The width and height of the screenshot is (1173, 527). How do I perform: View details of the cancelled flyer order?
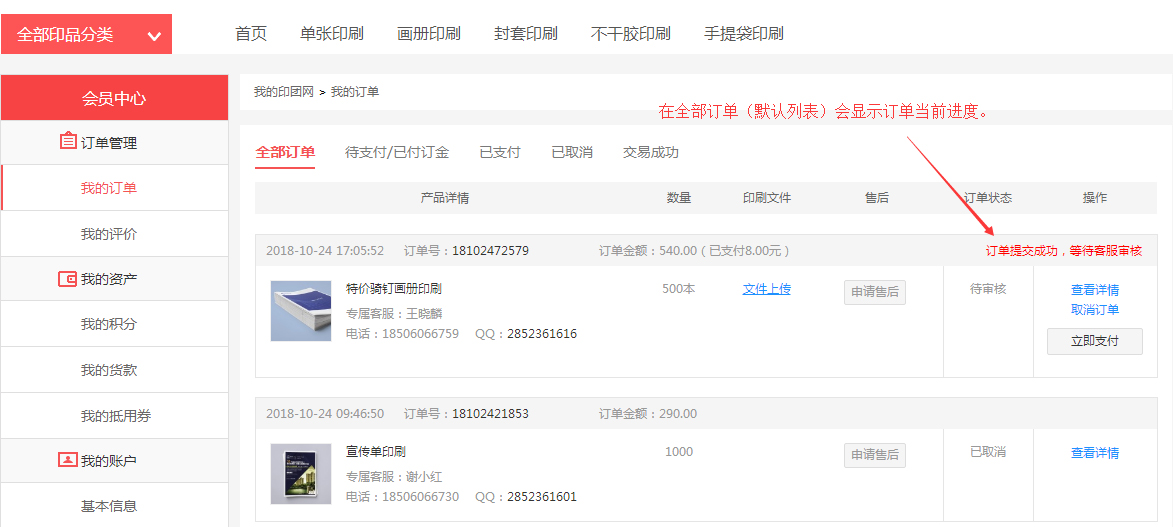1094,453
